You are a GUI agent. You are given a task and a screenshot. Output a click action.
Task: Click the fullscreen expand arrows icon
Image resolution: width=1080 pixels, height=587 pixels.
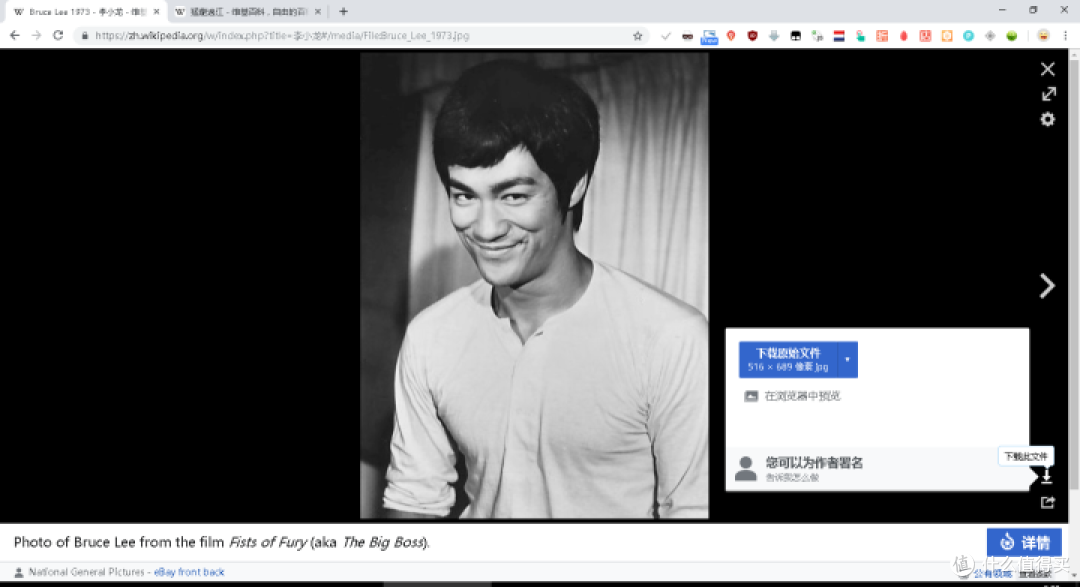(1048, 94)
